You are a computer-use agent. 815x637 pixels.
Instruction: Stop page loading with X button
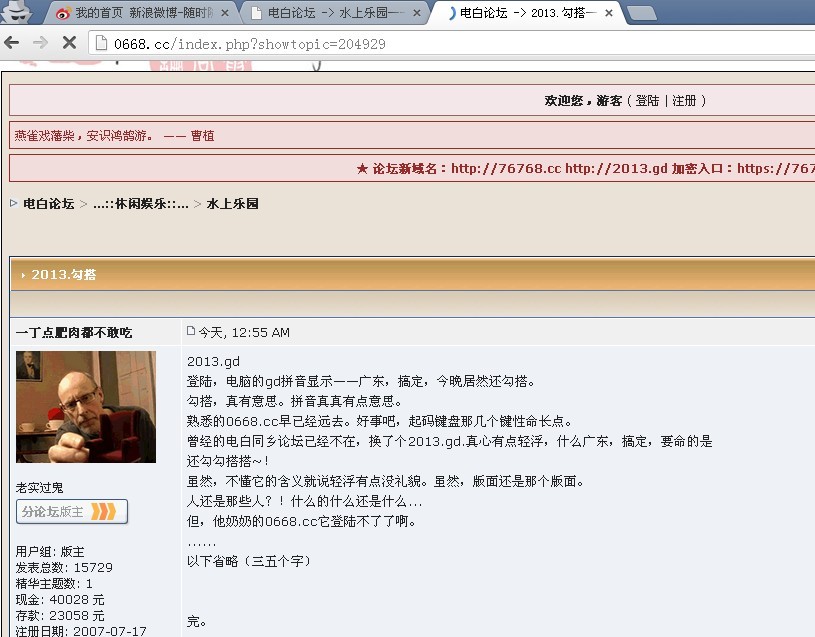click(69, 43)
